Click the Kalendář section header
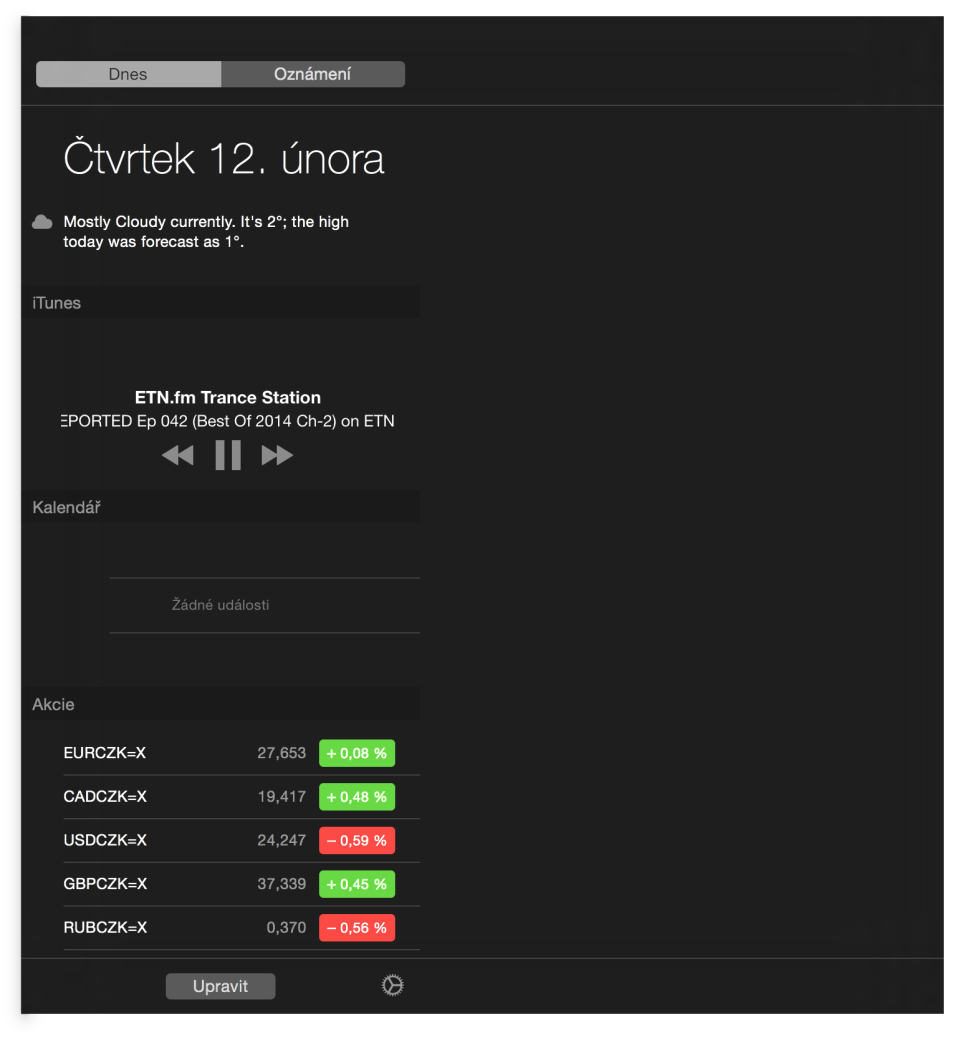 point(66,507)
